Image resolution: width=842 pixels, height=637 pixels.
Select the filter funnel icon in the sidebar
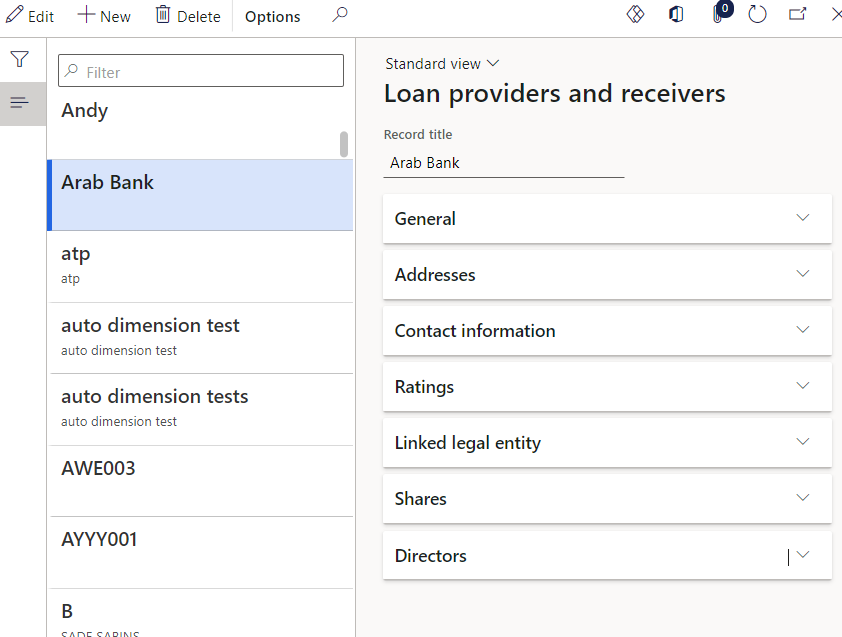[x=20, y=59]
